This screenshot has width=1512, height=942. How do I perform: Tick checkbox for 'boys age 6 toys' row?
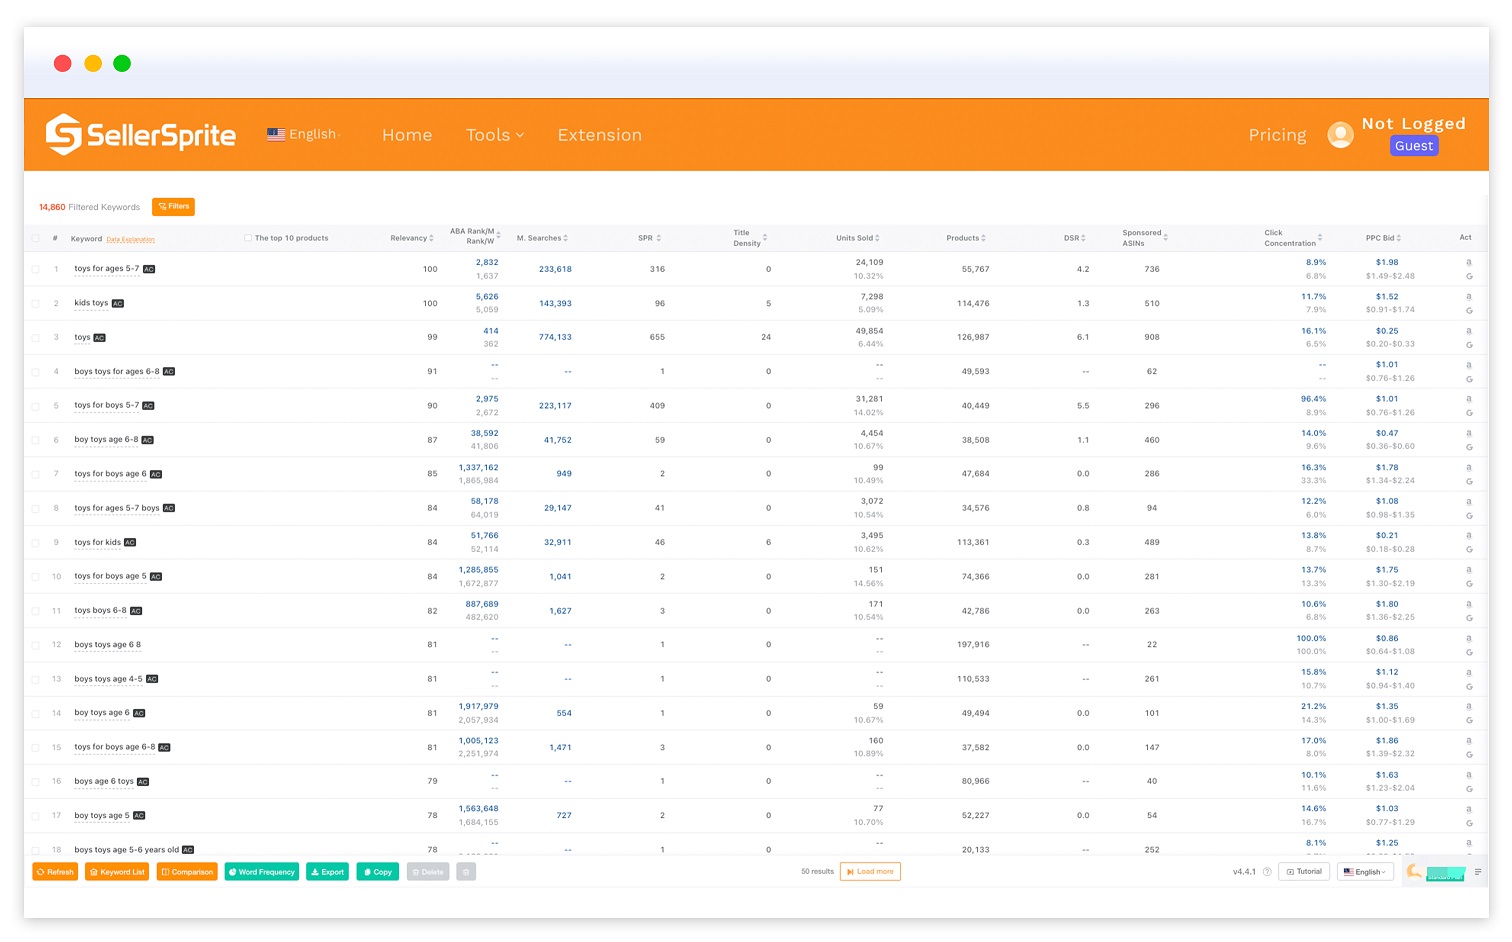tap(35, 782)
